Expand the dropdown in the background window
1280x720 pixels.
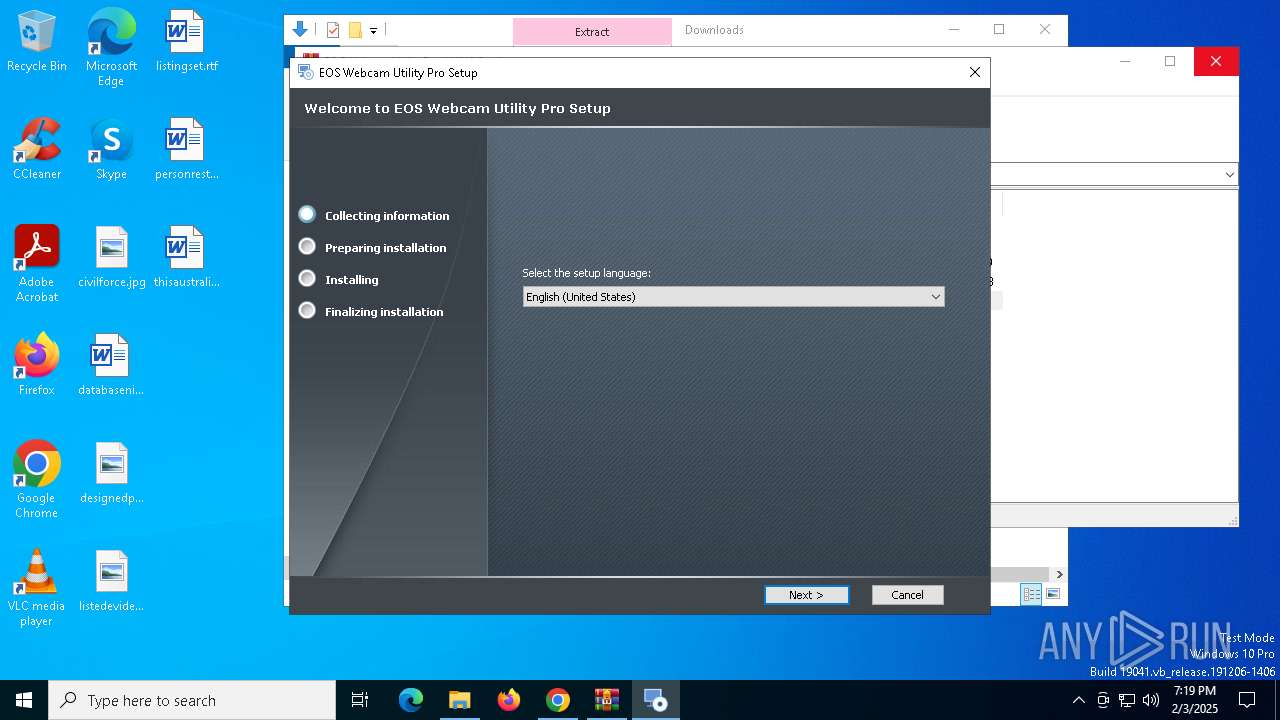click(1229, 175)
